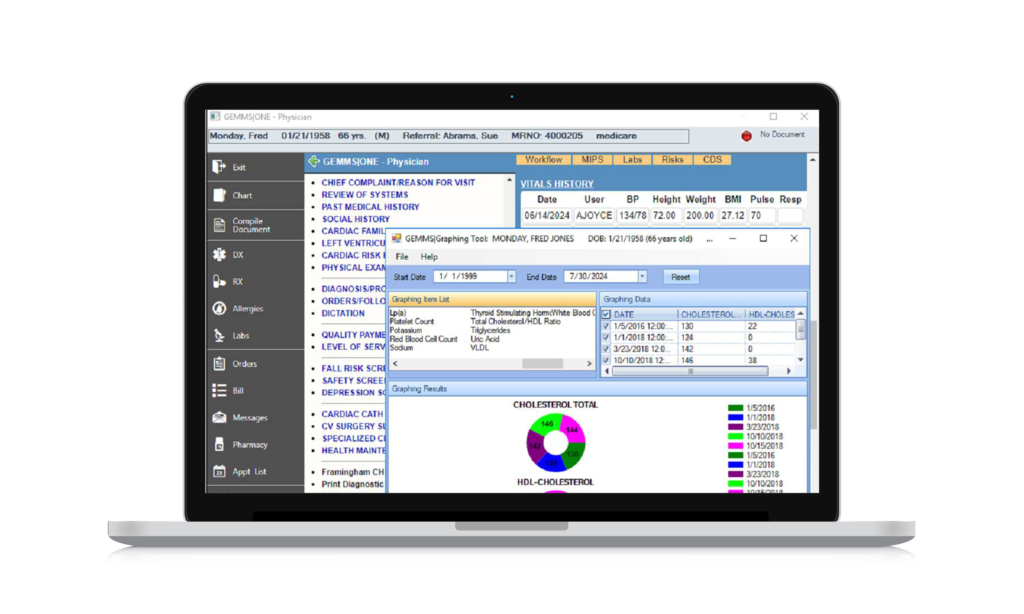Select Lp(a) in Graphing Item List
This screenshot has height=614, width=1024.
397,313
